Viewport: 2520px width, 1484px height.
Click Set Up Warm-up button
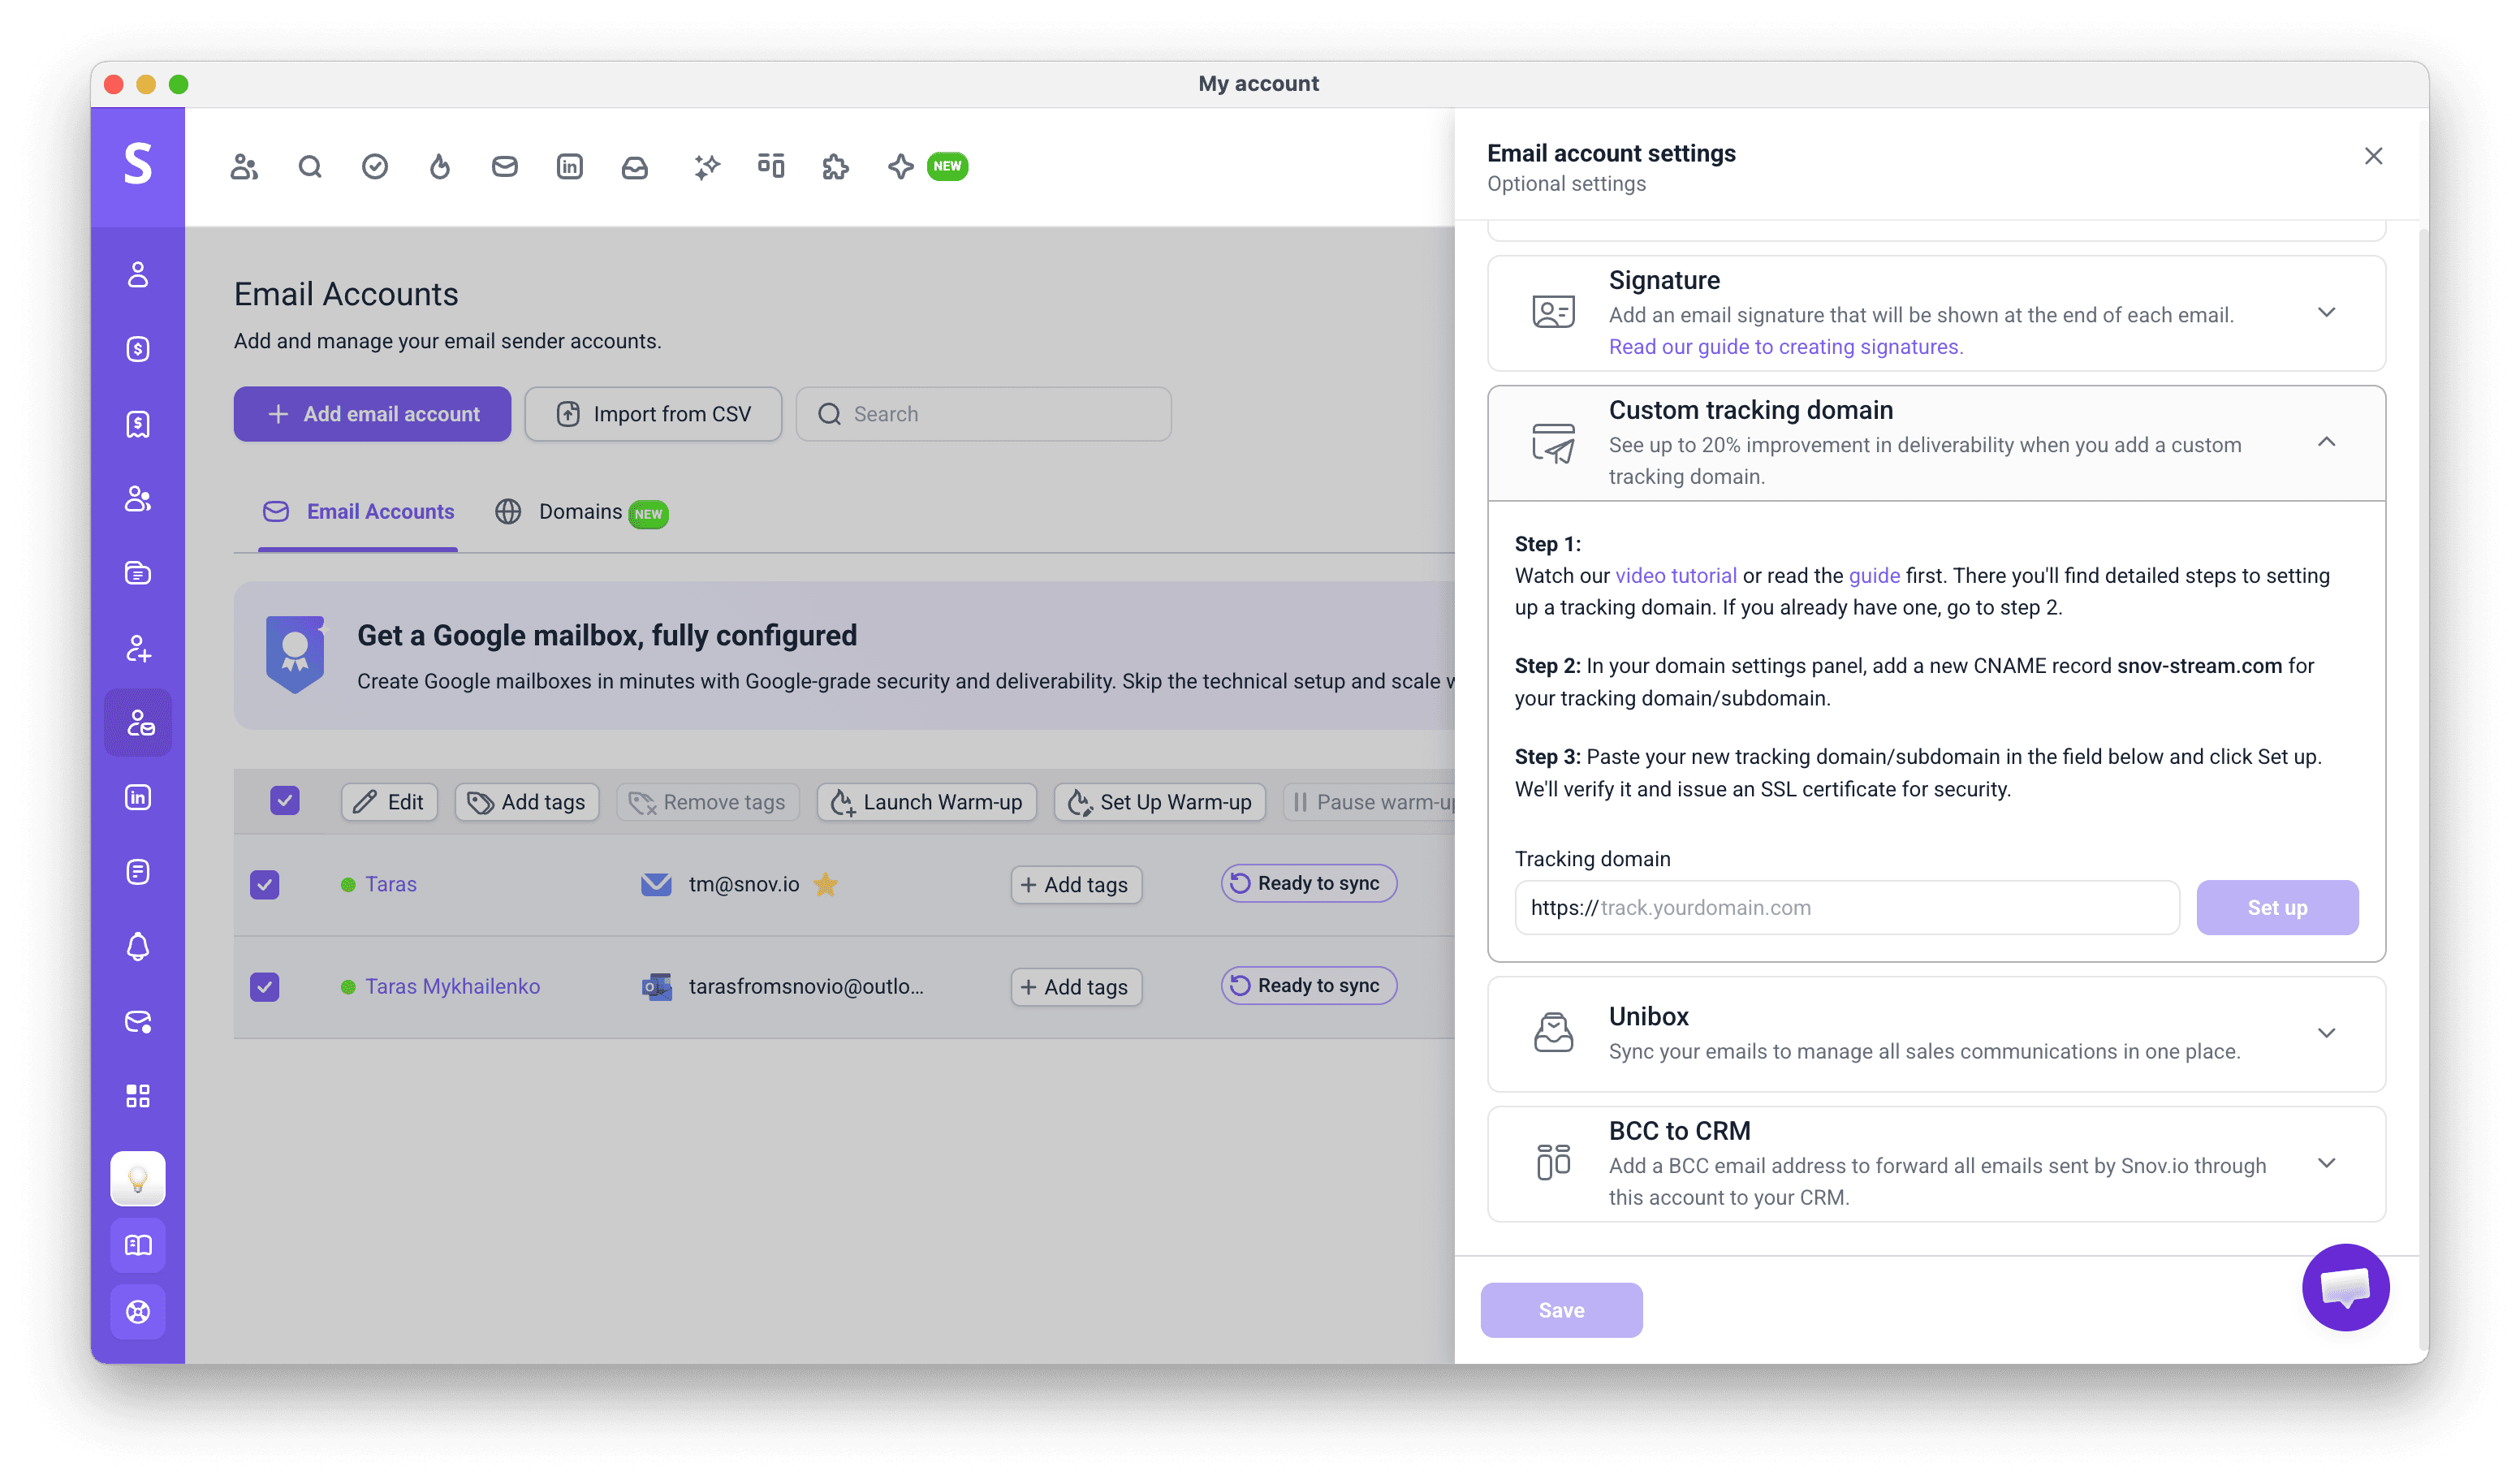[1160, 802]
